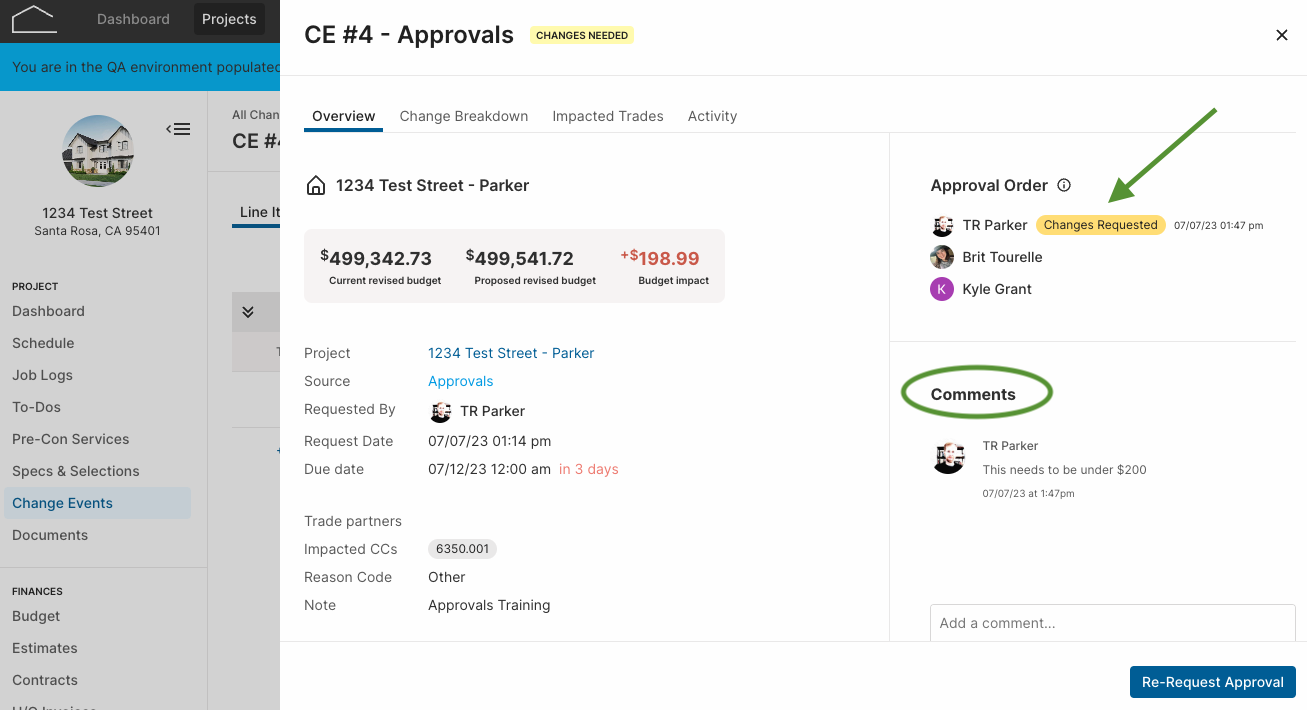Collapse sidebar using the menu arrow icon
Image resolution: width=1307 pixels, height=710 pixels.
pyautogui.click(x=178, y=129)
